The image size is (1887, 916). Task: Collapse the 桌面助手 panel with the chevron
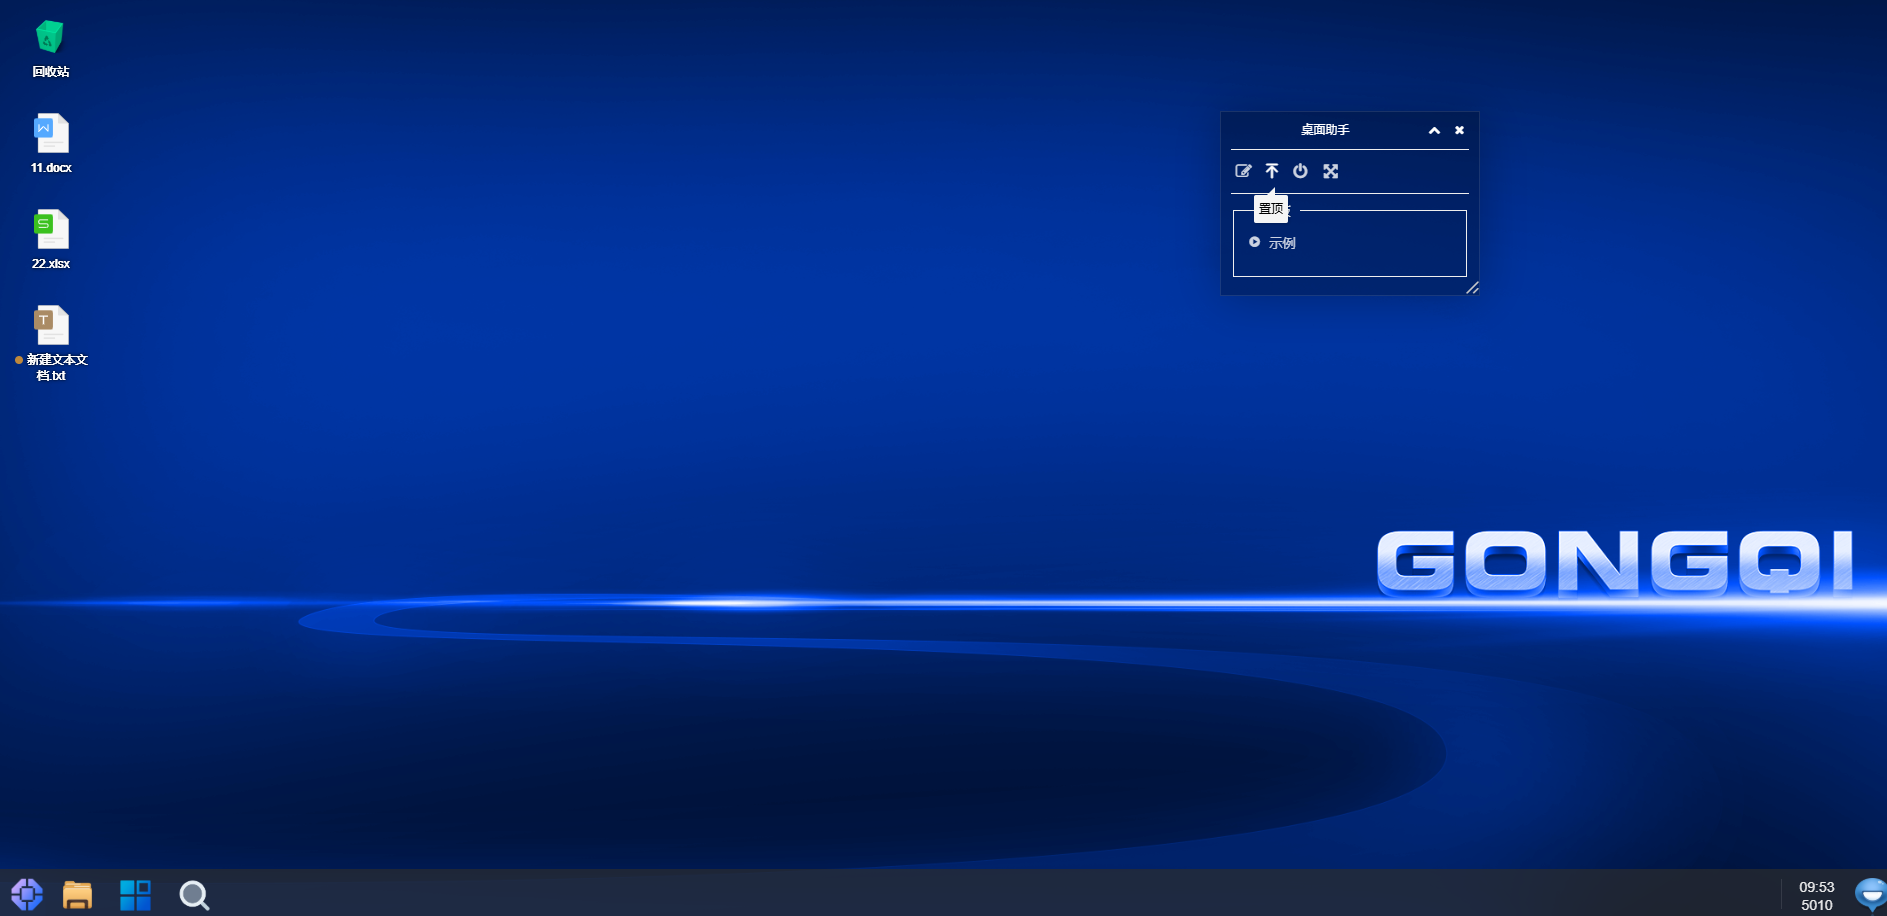pos(1434,130)
